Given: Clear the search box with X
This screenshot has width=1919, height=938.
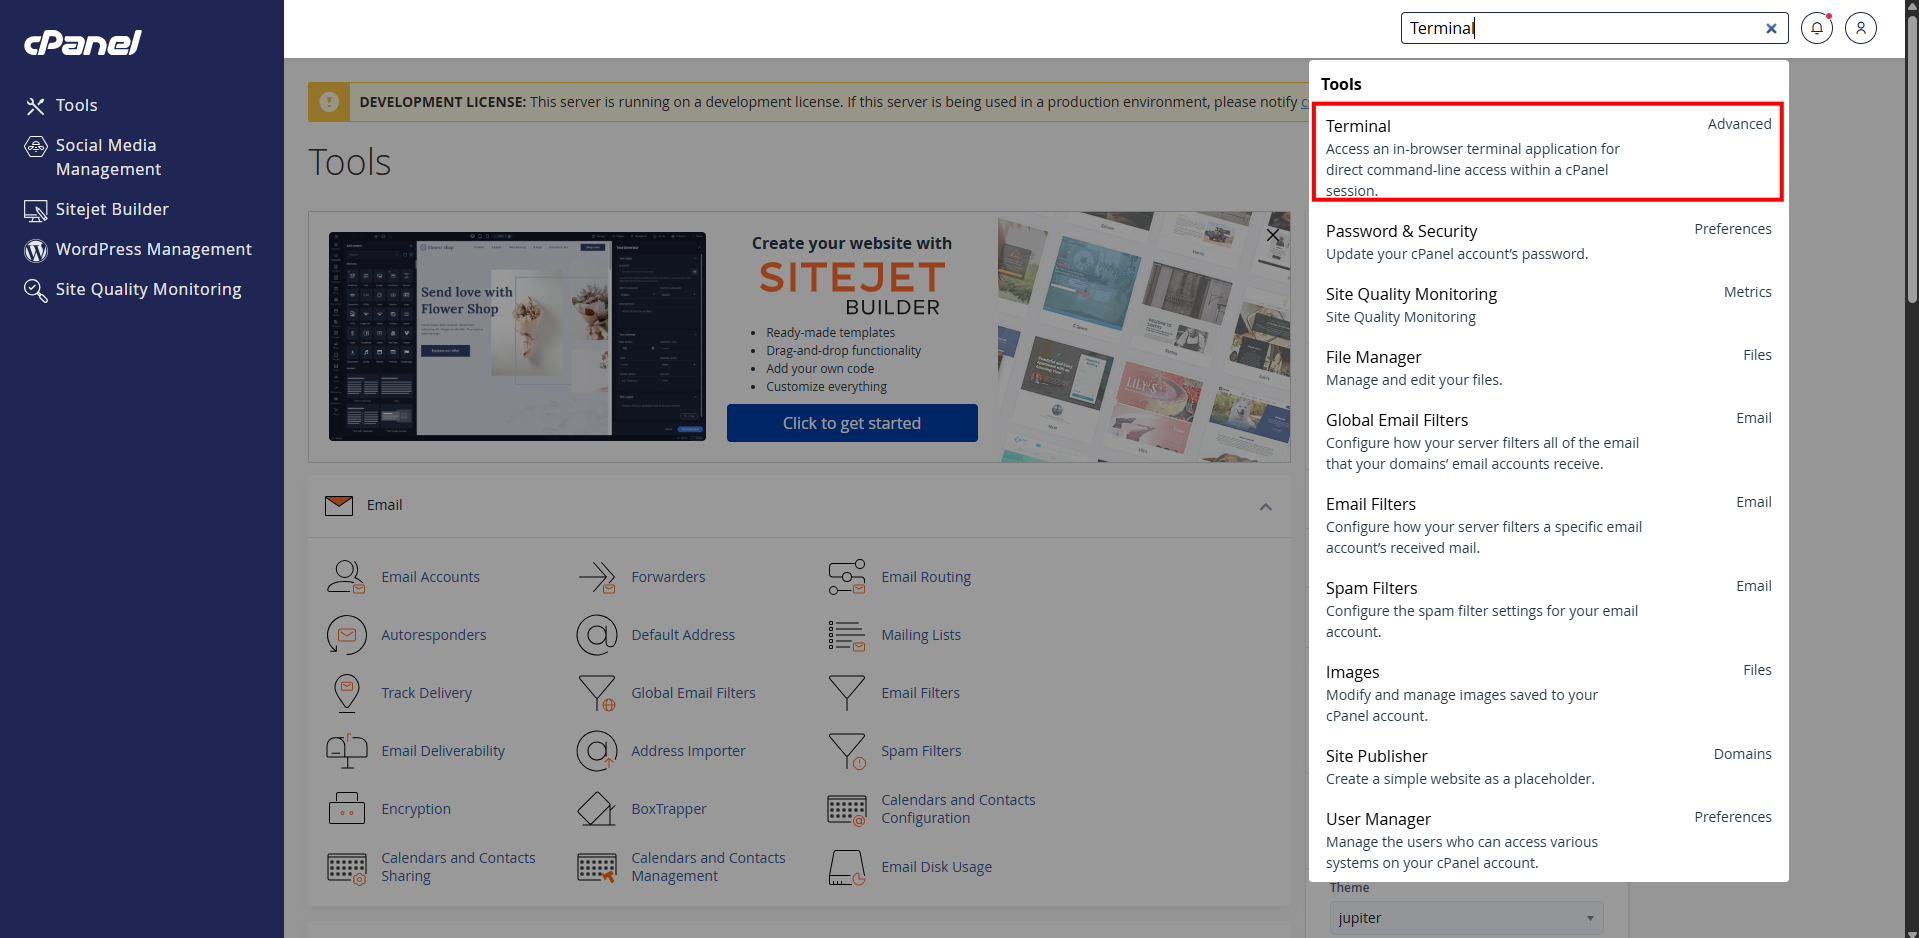Looking at the screenshot, I should (1771, 28).
